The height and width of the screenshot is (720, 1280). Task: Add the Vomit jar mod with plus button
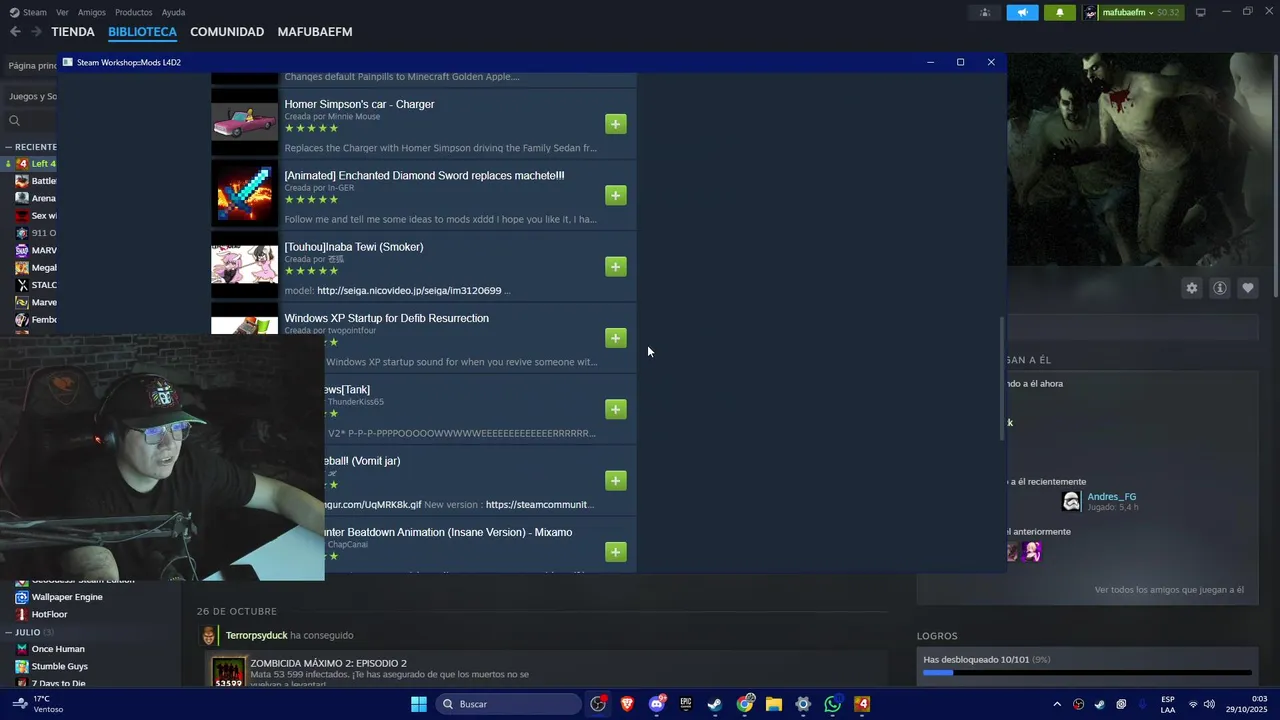[x=616, y=480]
